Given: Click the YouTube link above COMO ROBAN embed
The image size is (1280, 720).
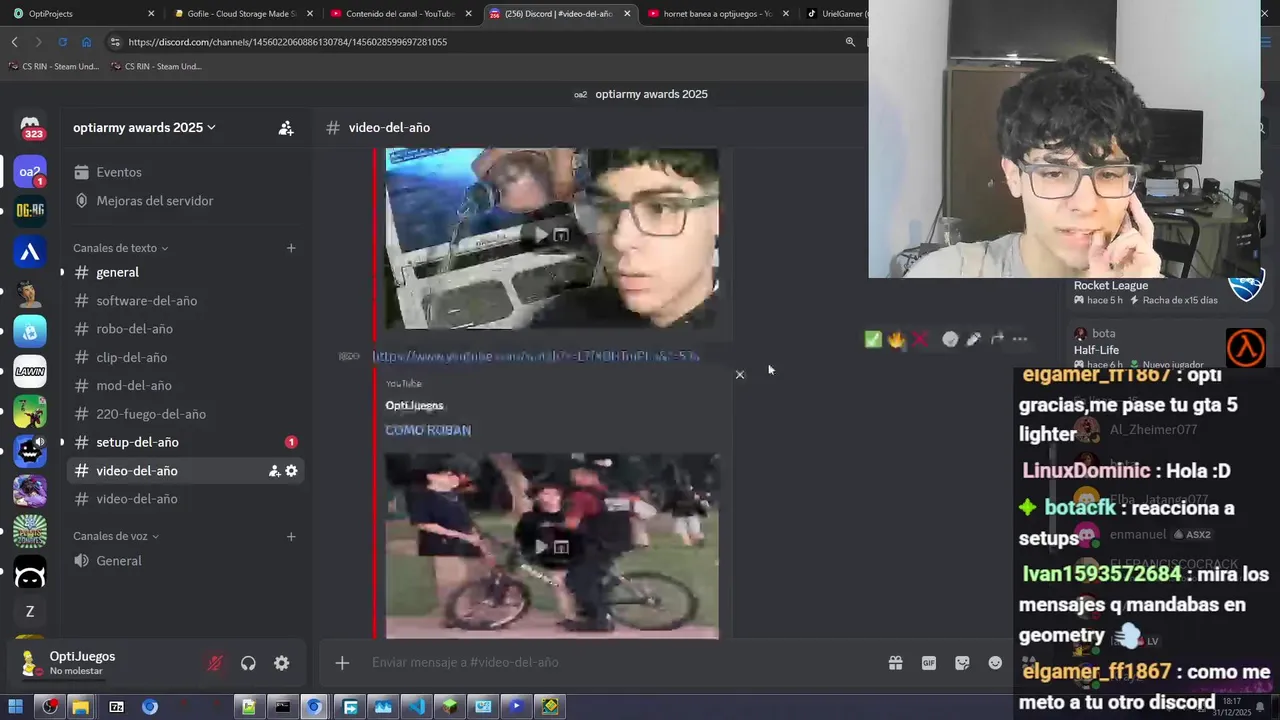Looking at the screenshot, I should [x=536, y=356].
